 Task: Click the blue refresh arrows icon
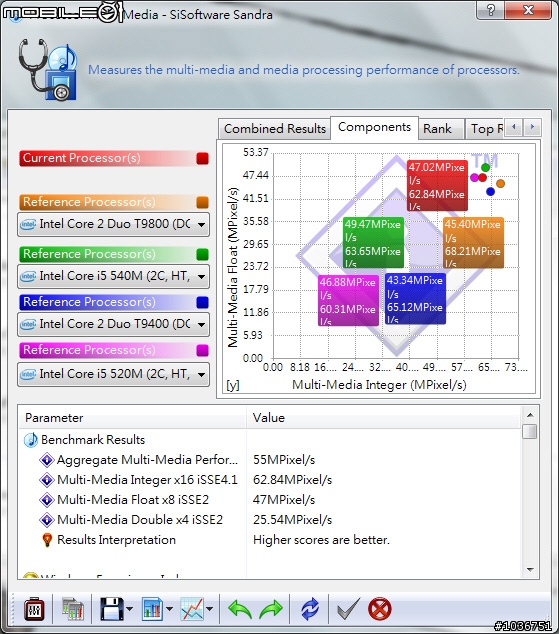(x=310, y=609)
